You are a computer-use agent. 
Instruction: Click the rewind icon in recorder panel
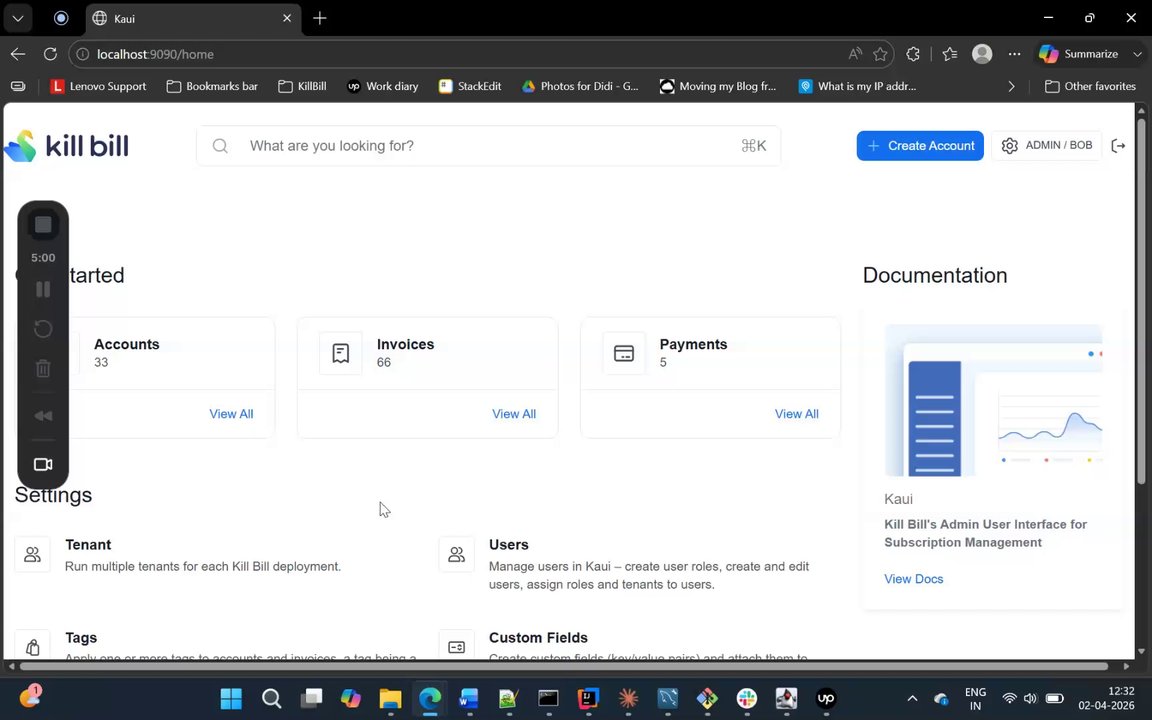(x=43, y=416)
